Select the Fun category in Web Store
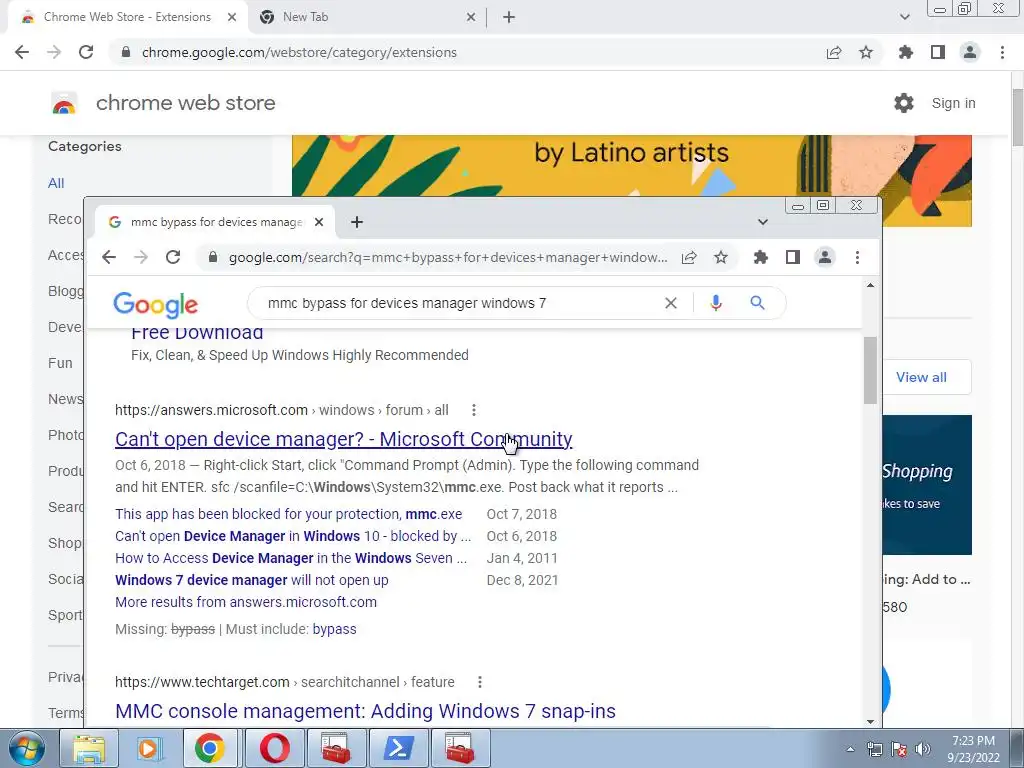Viewport: 1024px width, 768px height. coord(60,363)
